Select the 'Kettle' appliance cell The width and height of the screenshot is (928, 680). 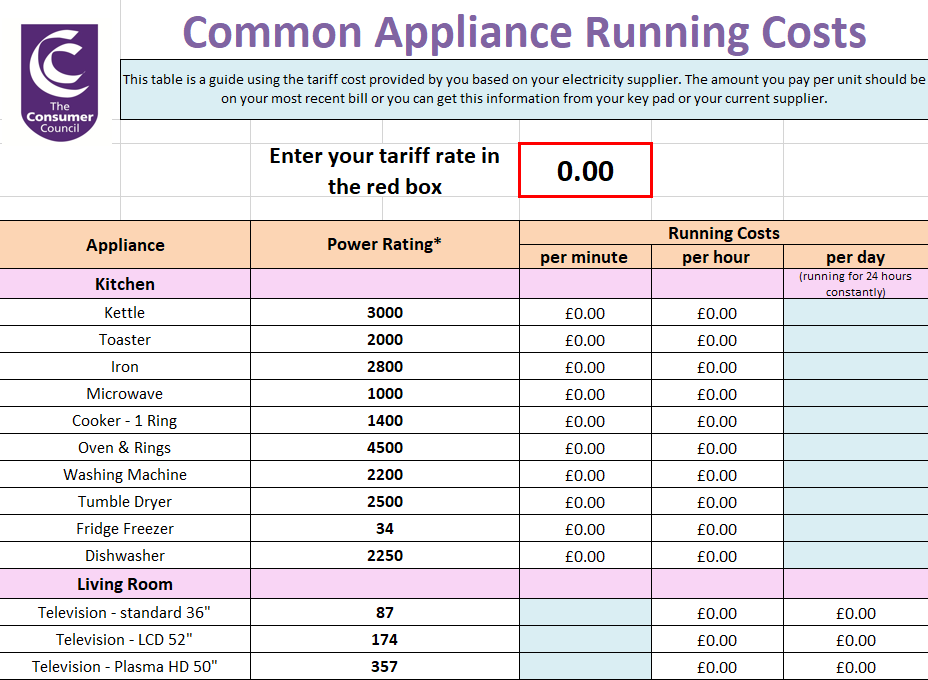click(x=125, y=312)
